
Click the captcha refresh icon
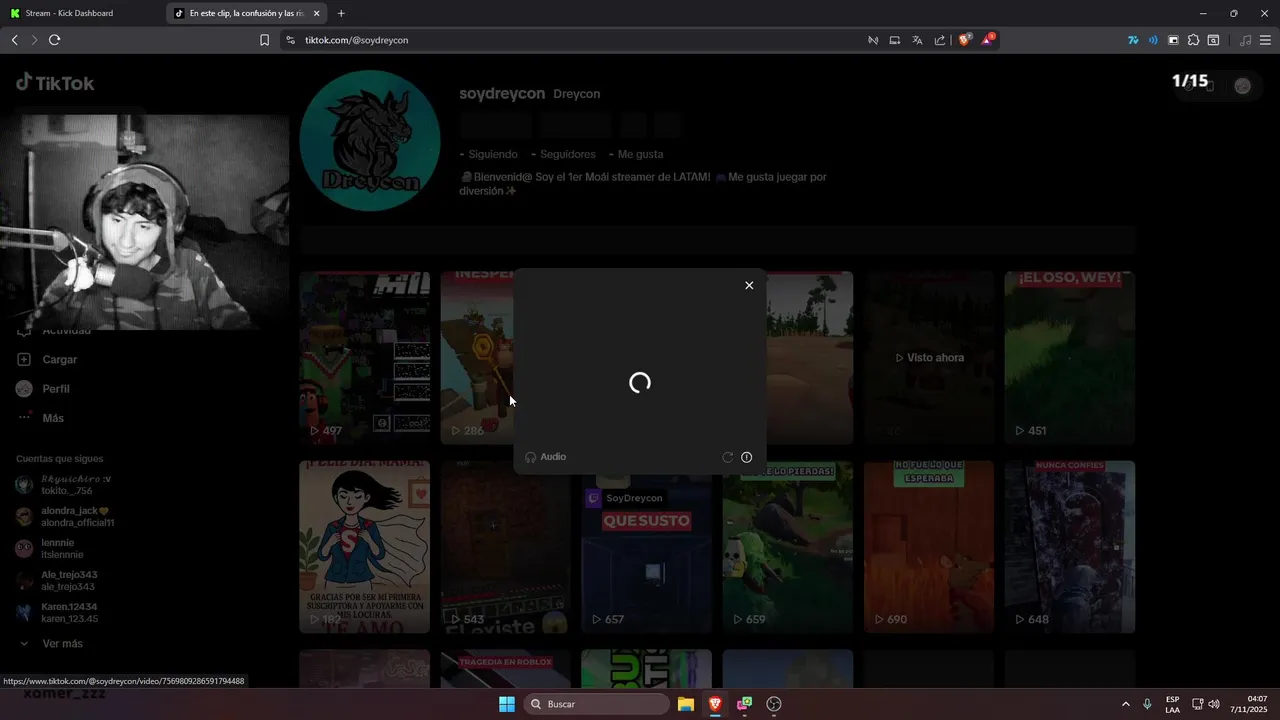coord(728,457)
